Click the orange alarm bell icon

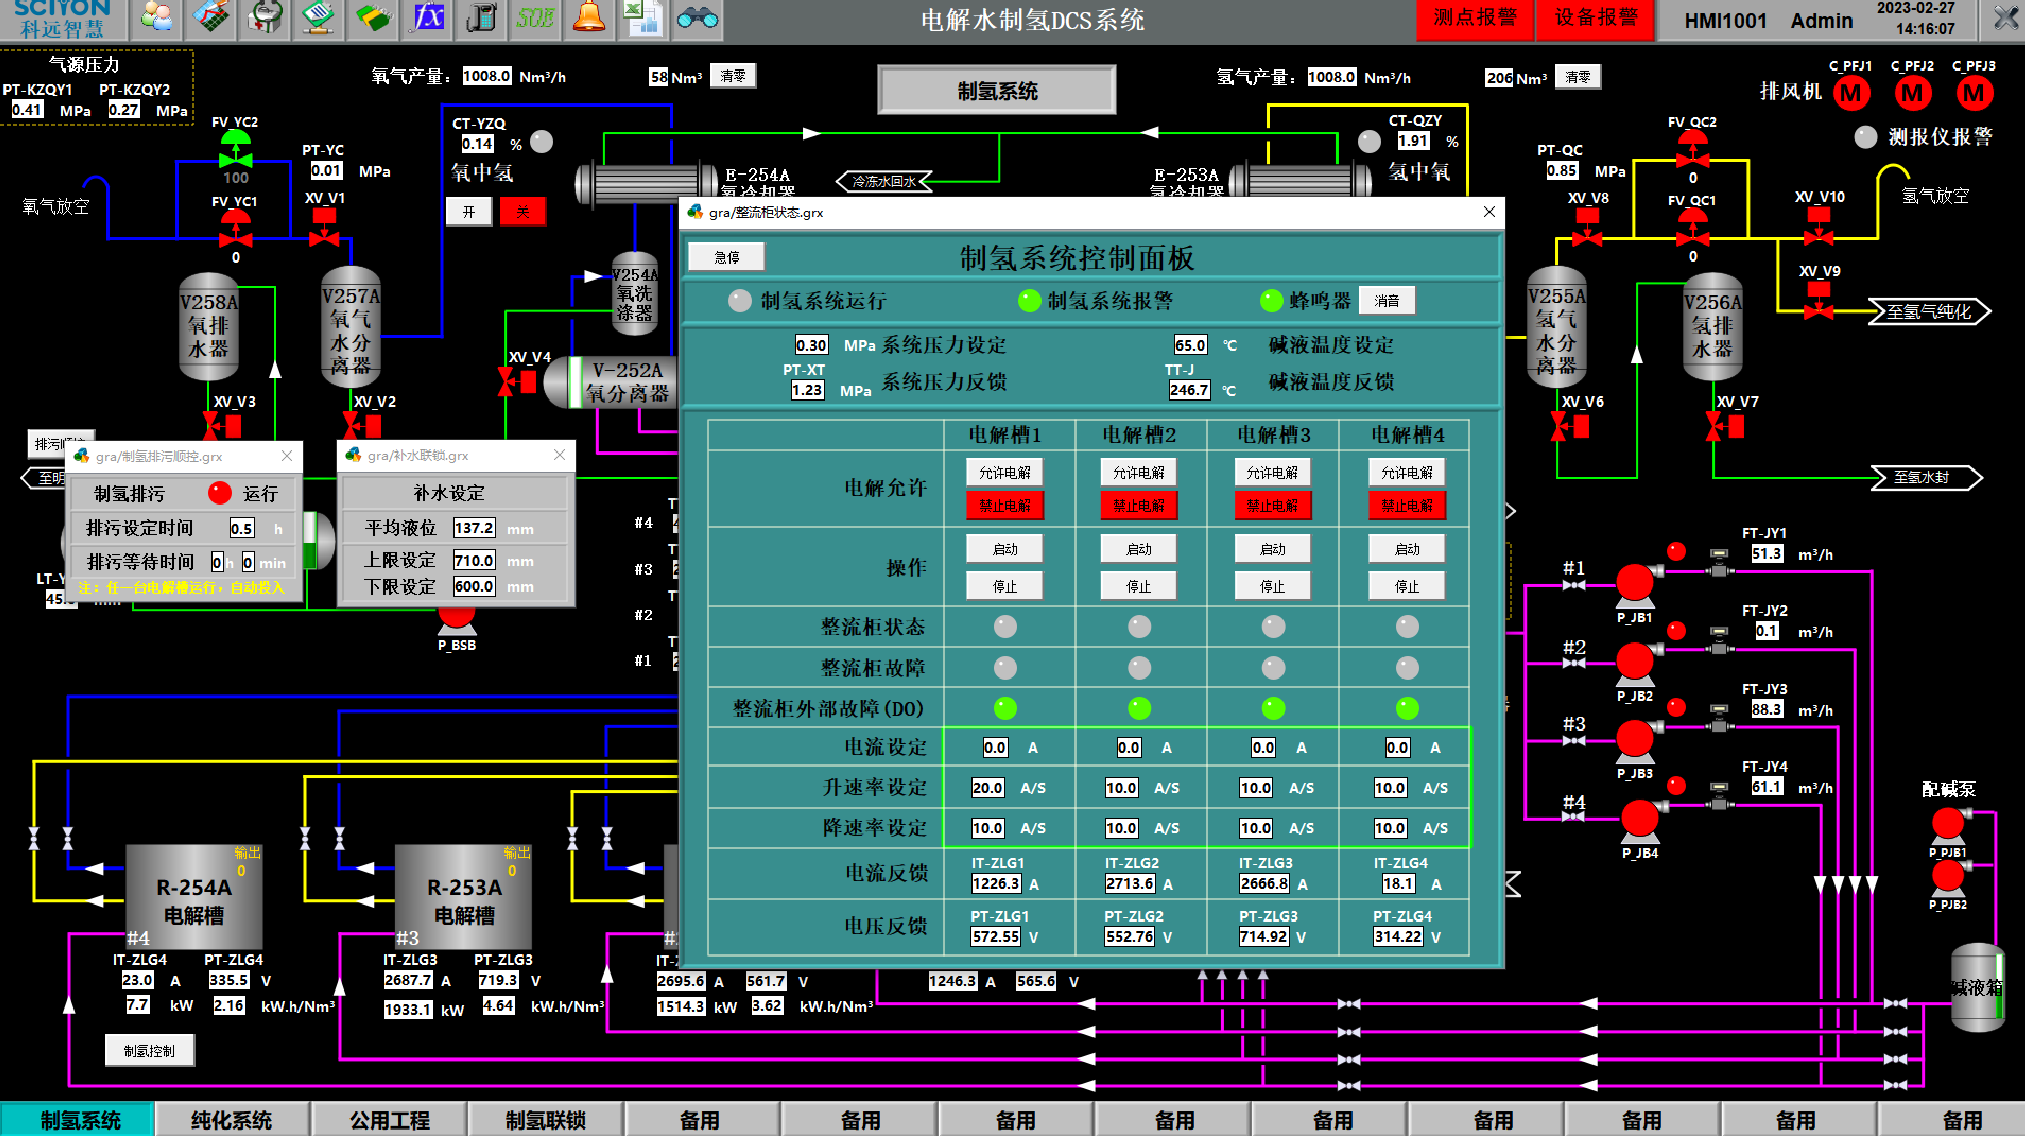pyautogui.click(x=589, y=17)
